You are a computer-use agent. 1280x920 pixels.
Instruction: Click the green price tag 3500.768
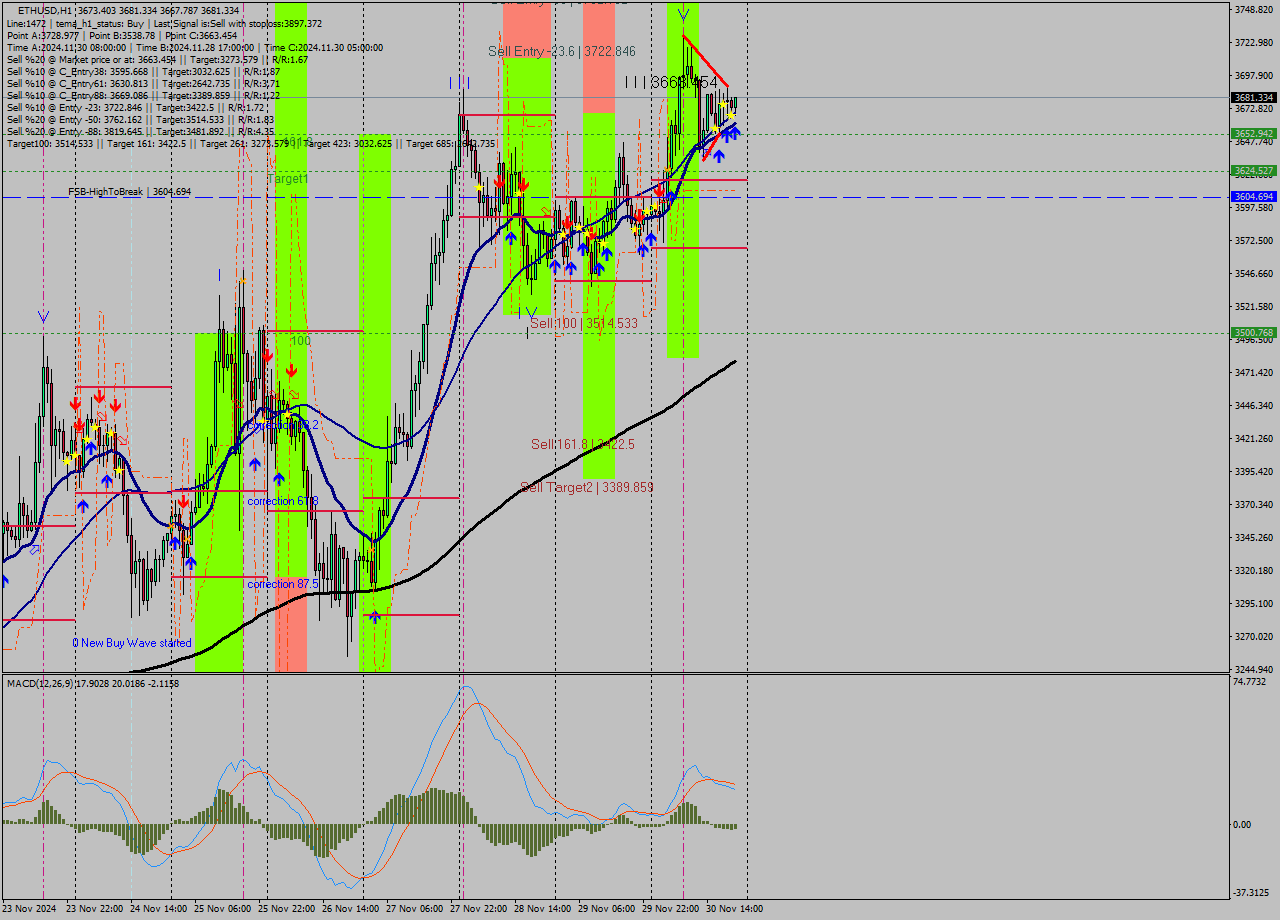[x=1253, y=332]
